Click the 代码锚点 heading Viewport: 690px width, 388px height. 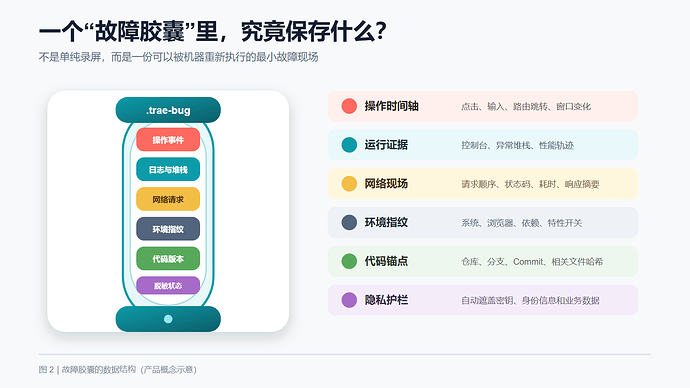tap(386, 261)
